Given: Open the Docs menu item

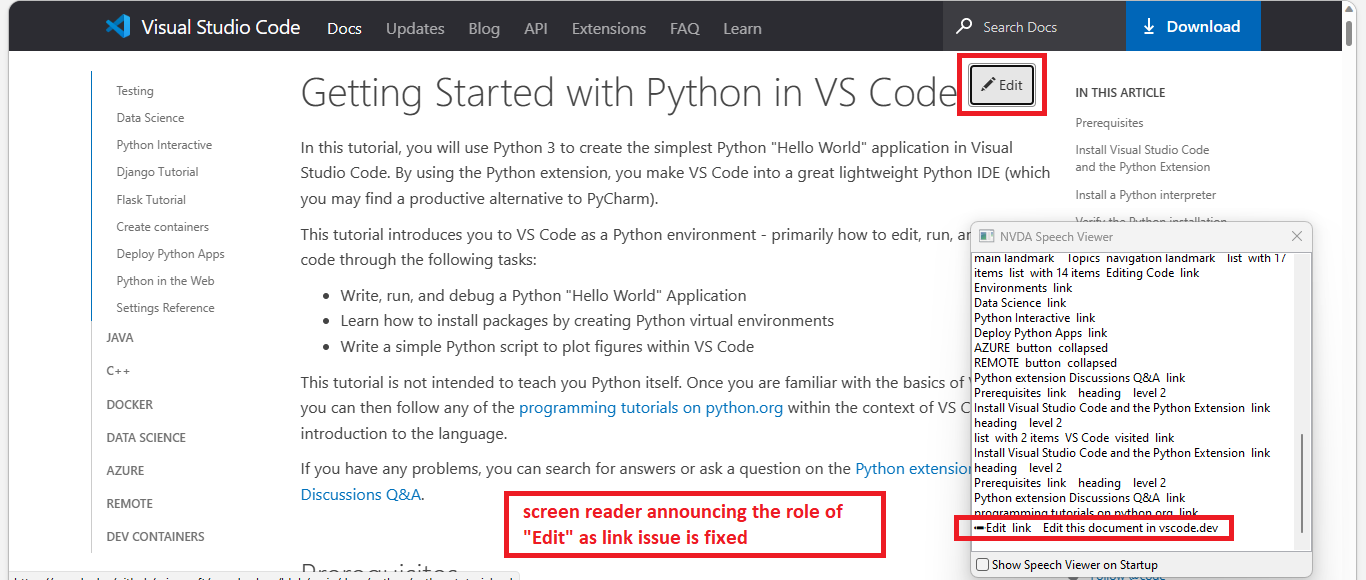Looking at the screenshot, I should click(344, 29).
